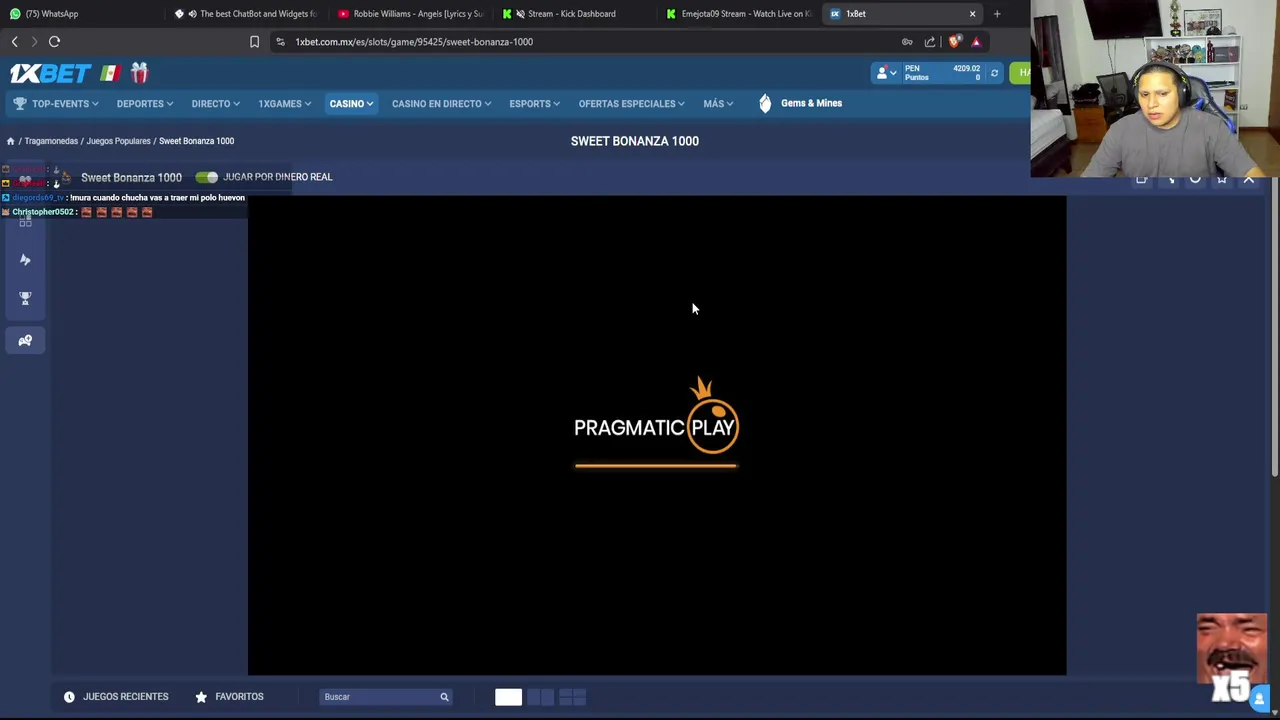Screen dimensions: 1280x720
Task: Open the Gems & Mines link
Action: click(x=811, y=103)
